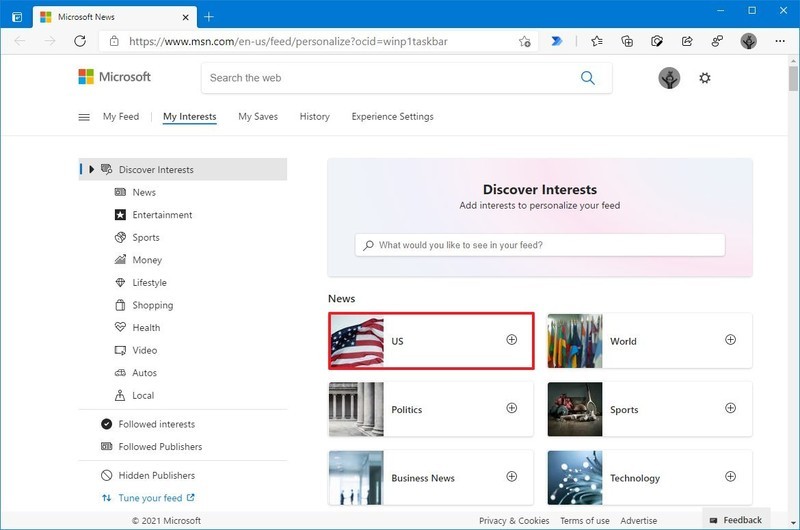Select Autos category
The width and height of the screenshot is (800, 530).
pos(136,373)
